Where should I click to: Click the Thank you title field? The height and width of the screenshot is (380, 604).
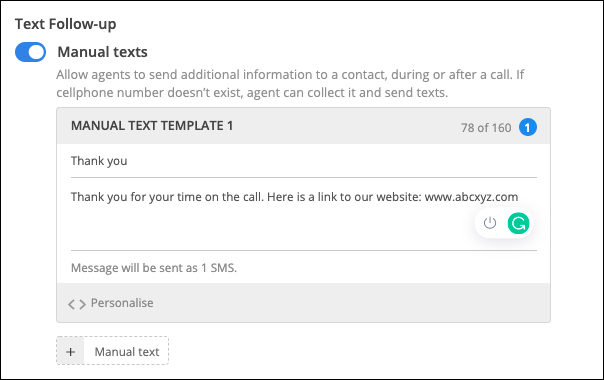point(304,161)
